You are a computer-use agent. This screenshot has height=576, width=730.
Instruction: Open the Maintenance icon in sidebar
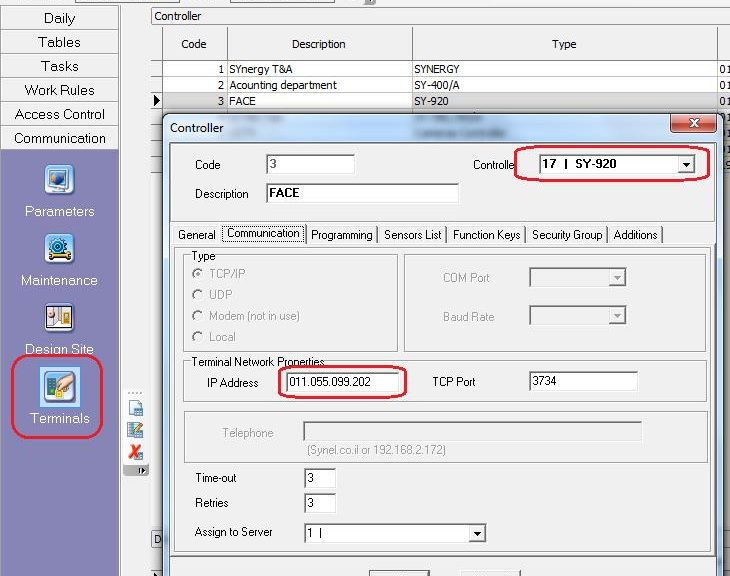pos(59,249)
